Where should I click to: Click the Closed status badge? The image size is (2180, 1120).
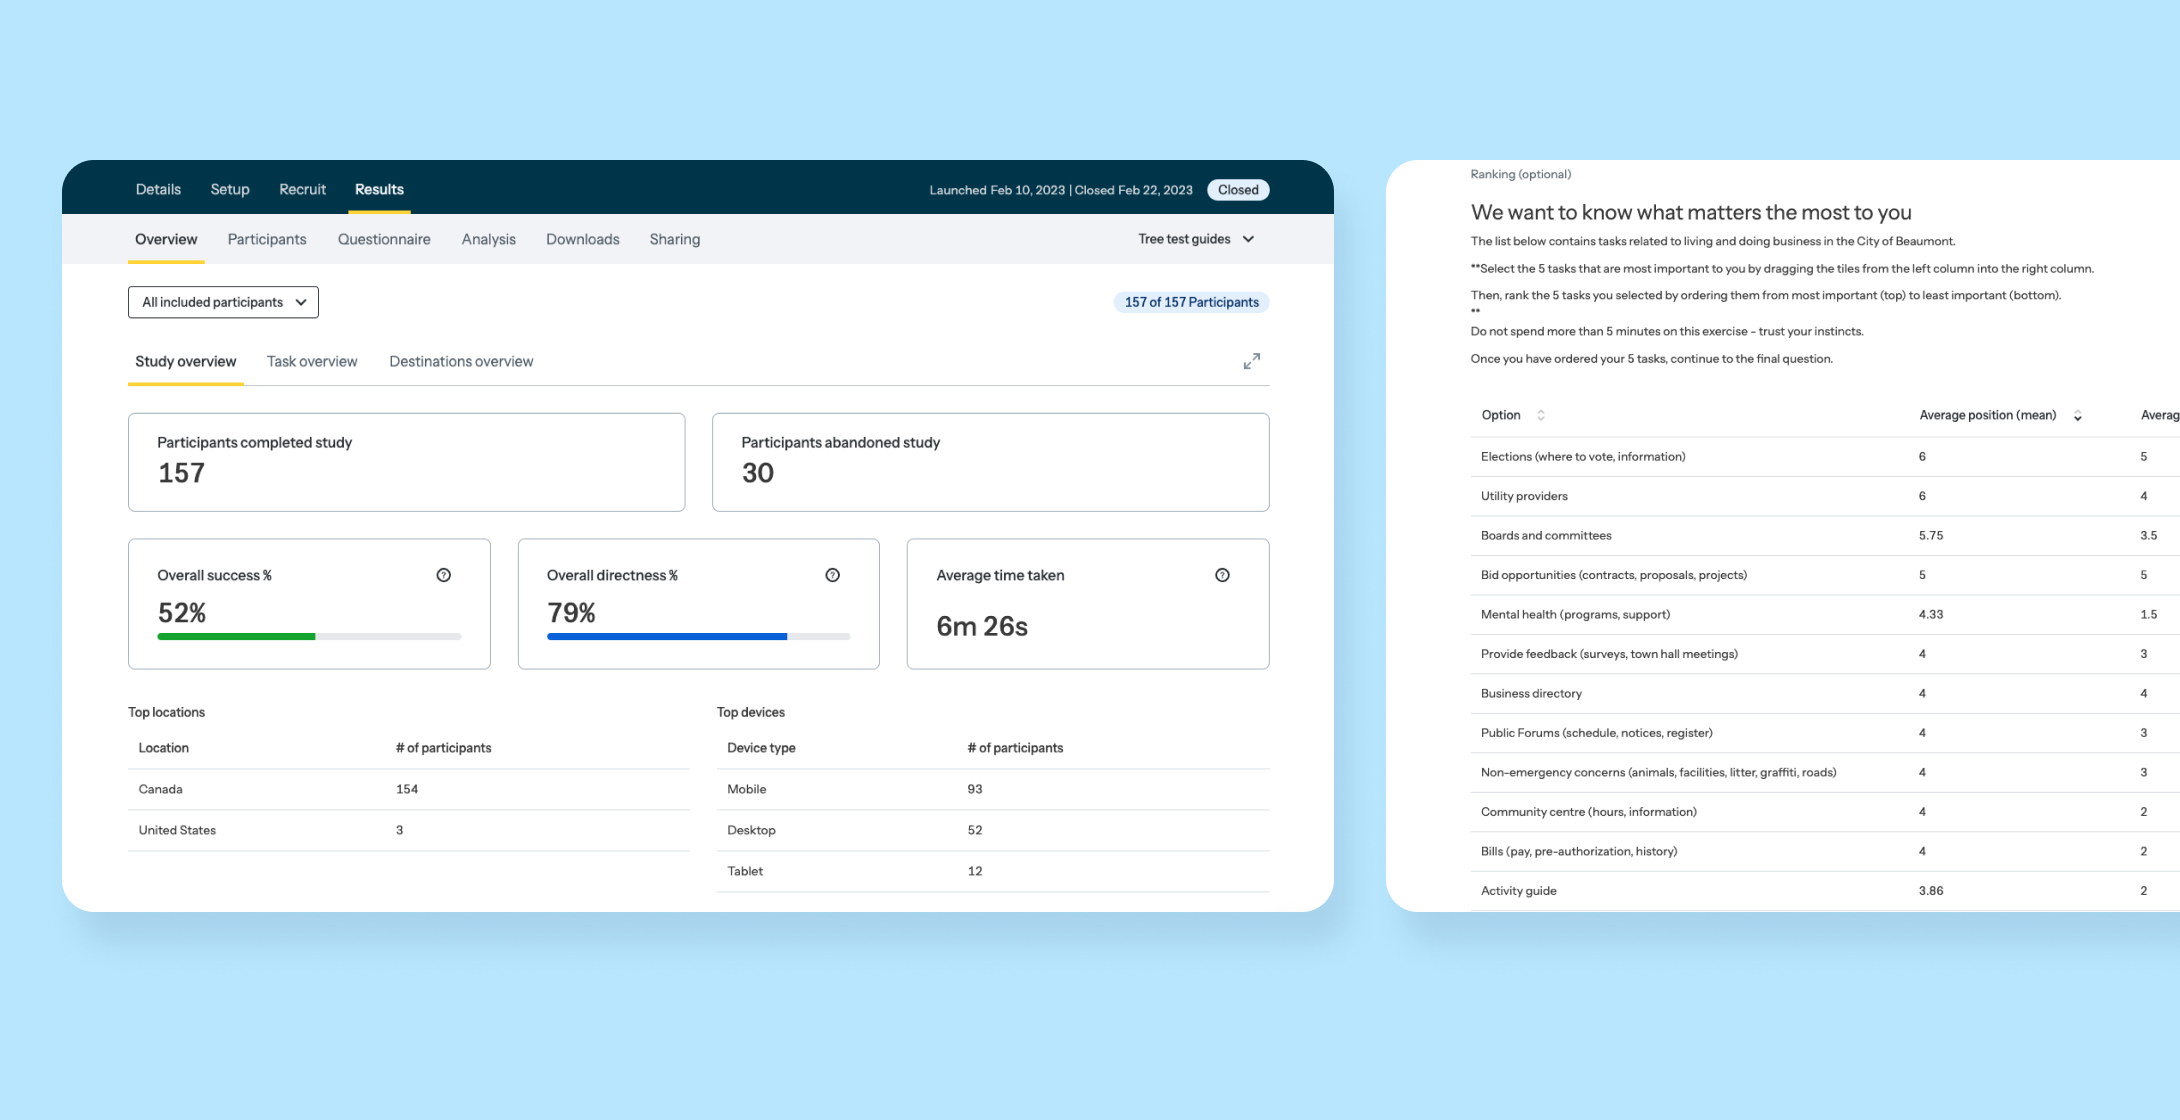click(1237, 190)
